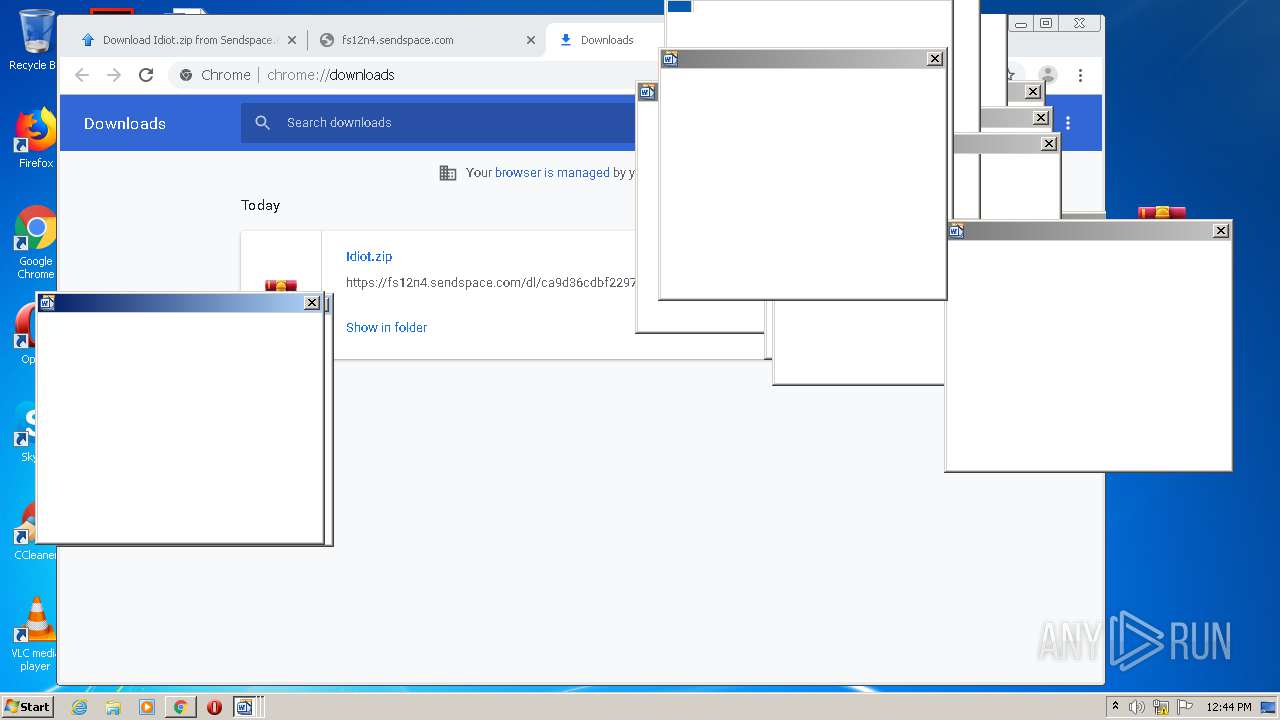Close the blank popup window at lower left

(x=312, y=303)
